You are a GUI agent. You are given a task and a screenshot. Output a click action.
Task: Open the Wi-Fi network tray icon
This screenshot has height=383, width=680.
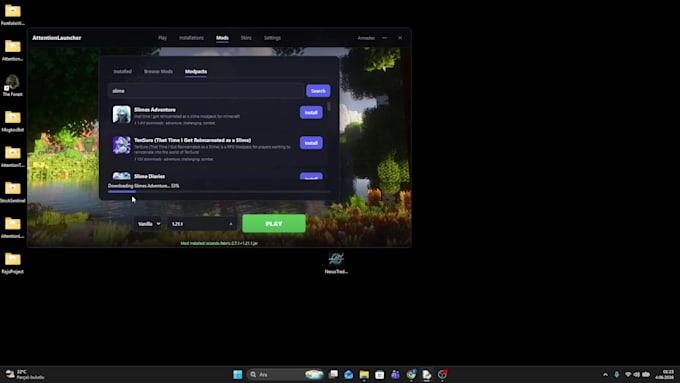[628, 374]
